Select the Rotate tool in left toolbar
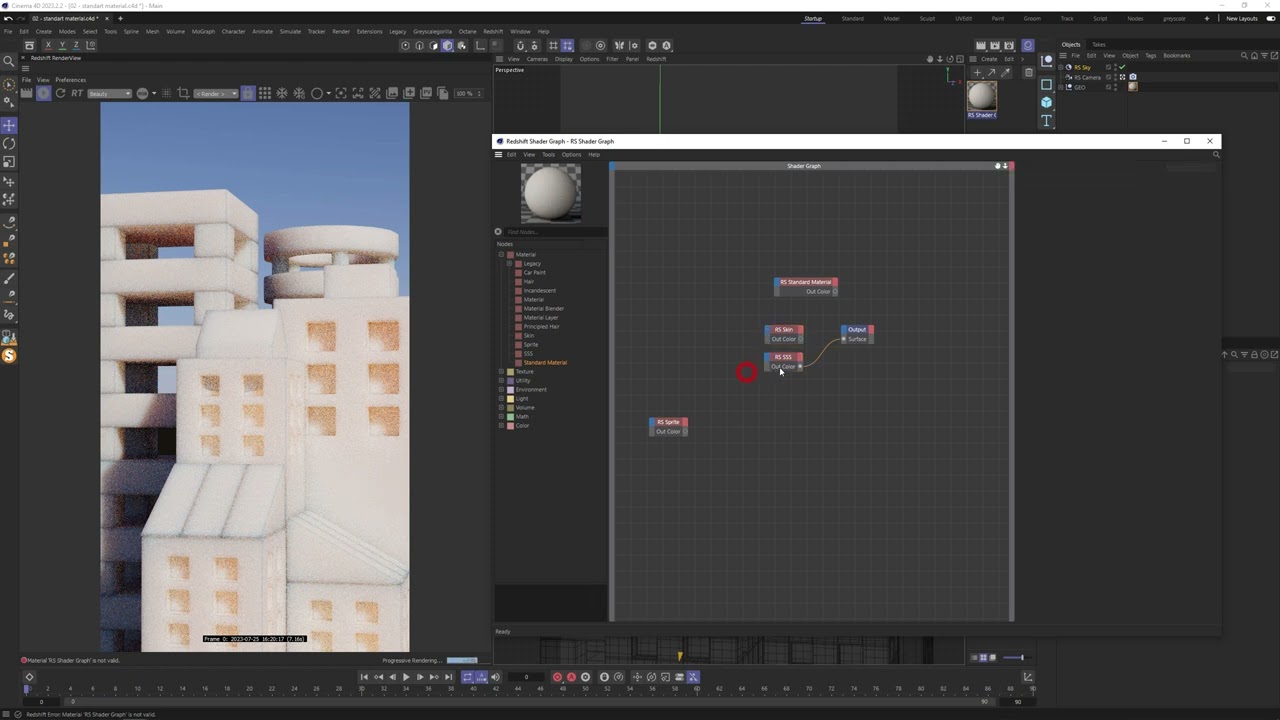The height and width of the screenshot is (720, 1280). coord(9,143)
